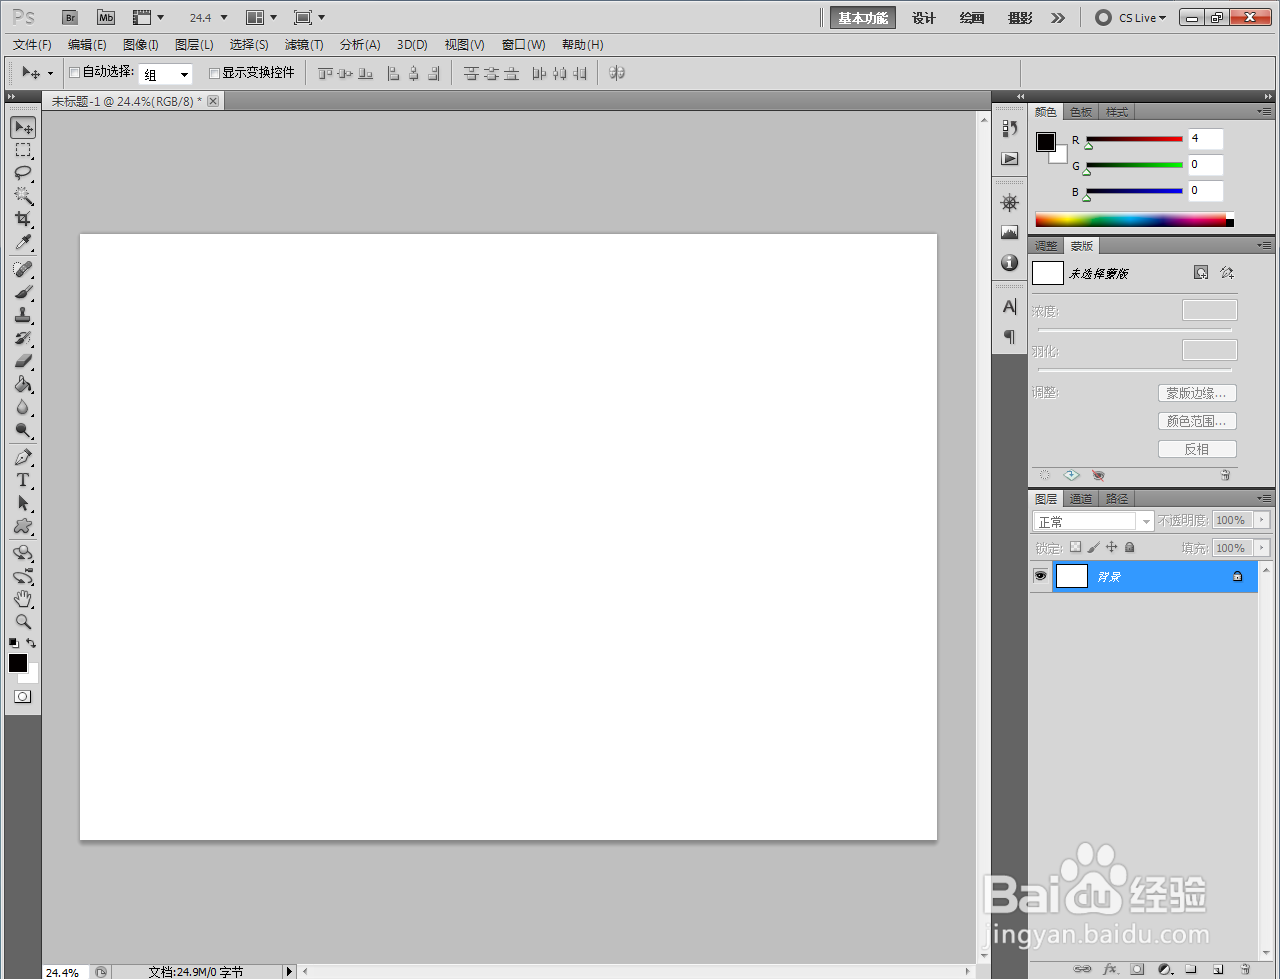Select the Brush tool
The width and height of the screenshot is (1280, 979).
(x=23, y=292)
